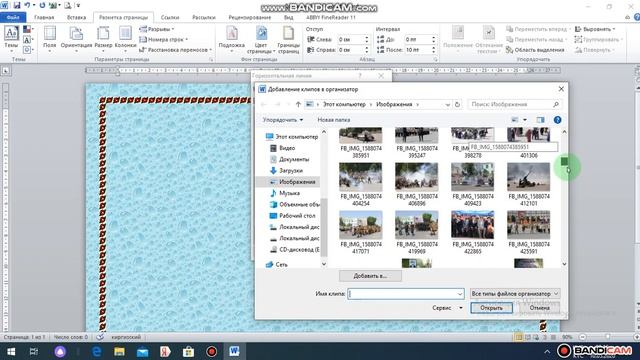Refresh the Изображения folder in the dialog
The height and width of the screenshot is (360, 640).
point(457,104)
